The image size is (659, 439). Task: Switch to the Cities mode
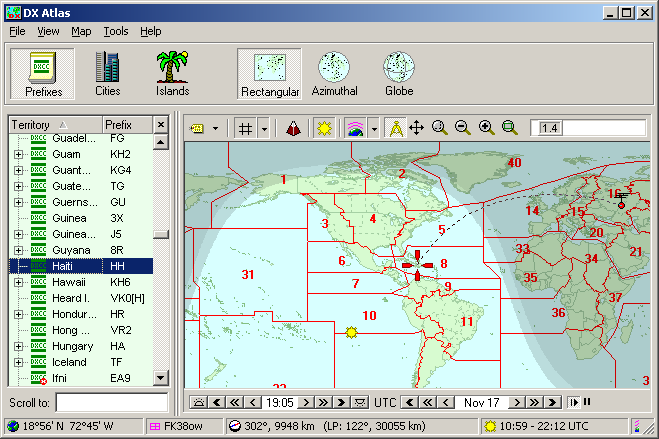pos(107,74)
